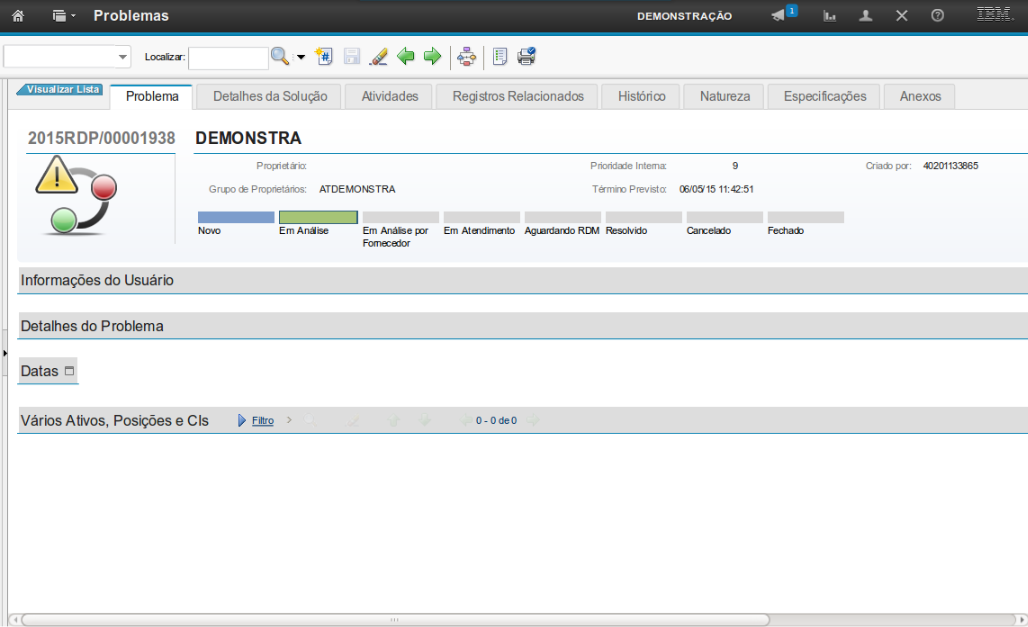Click the Home icon in header
1028x627 pixels.
point(17,16)
